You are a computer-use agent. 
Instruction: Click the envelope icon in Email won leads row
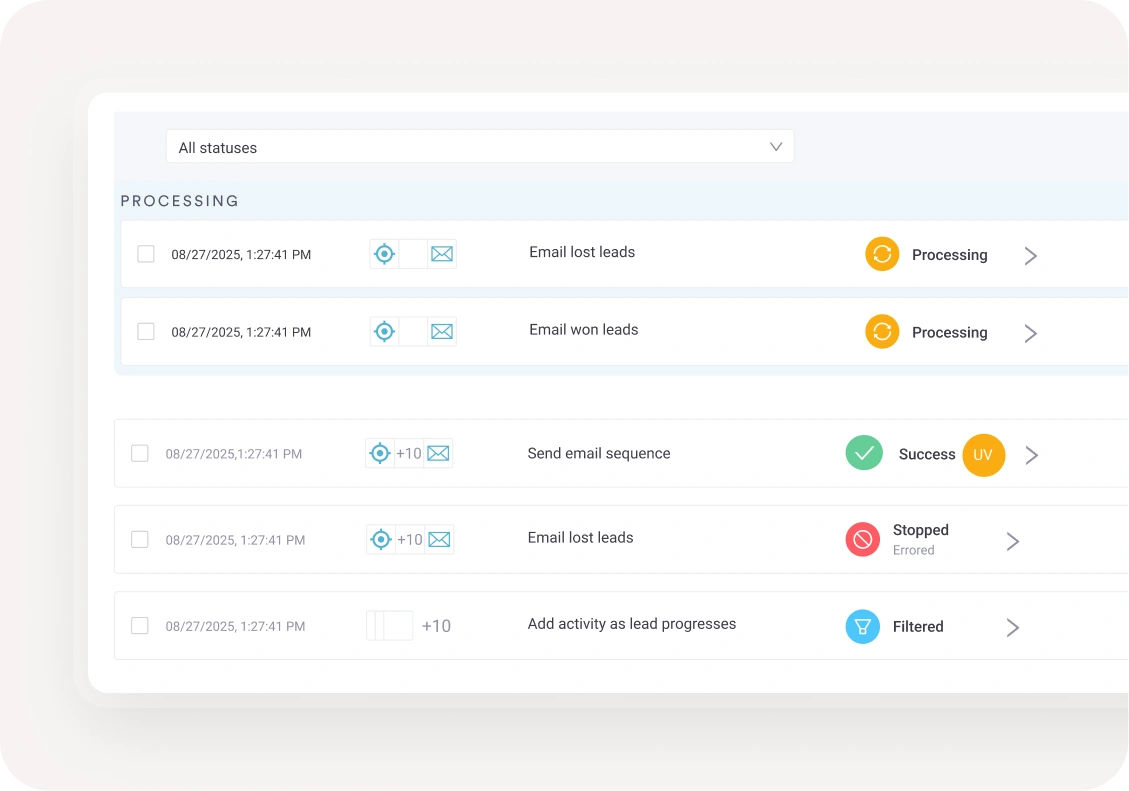click(x=442, y=332)
